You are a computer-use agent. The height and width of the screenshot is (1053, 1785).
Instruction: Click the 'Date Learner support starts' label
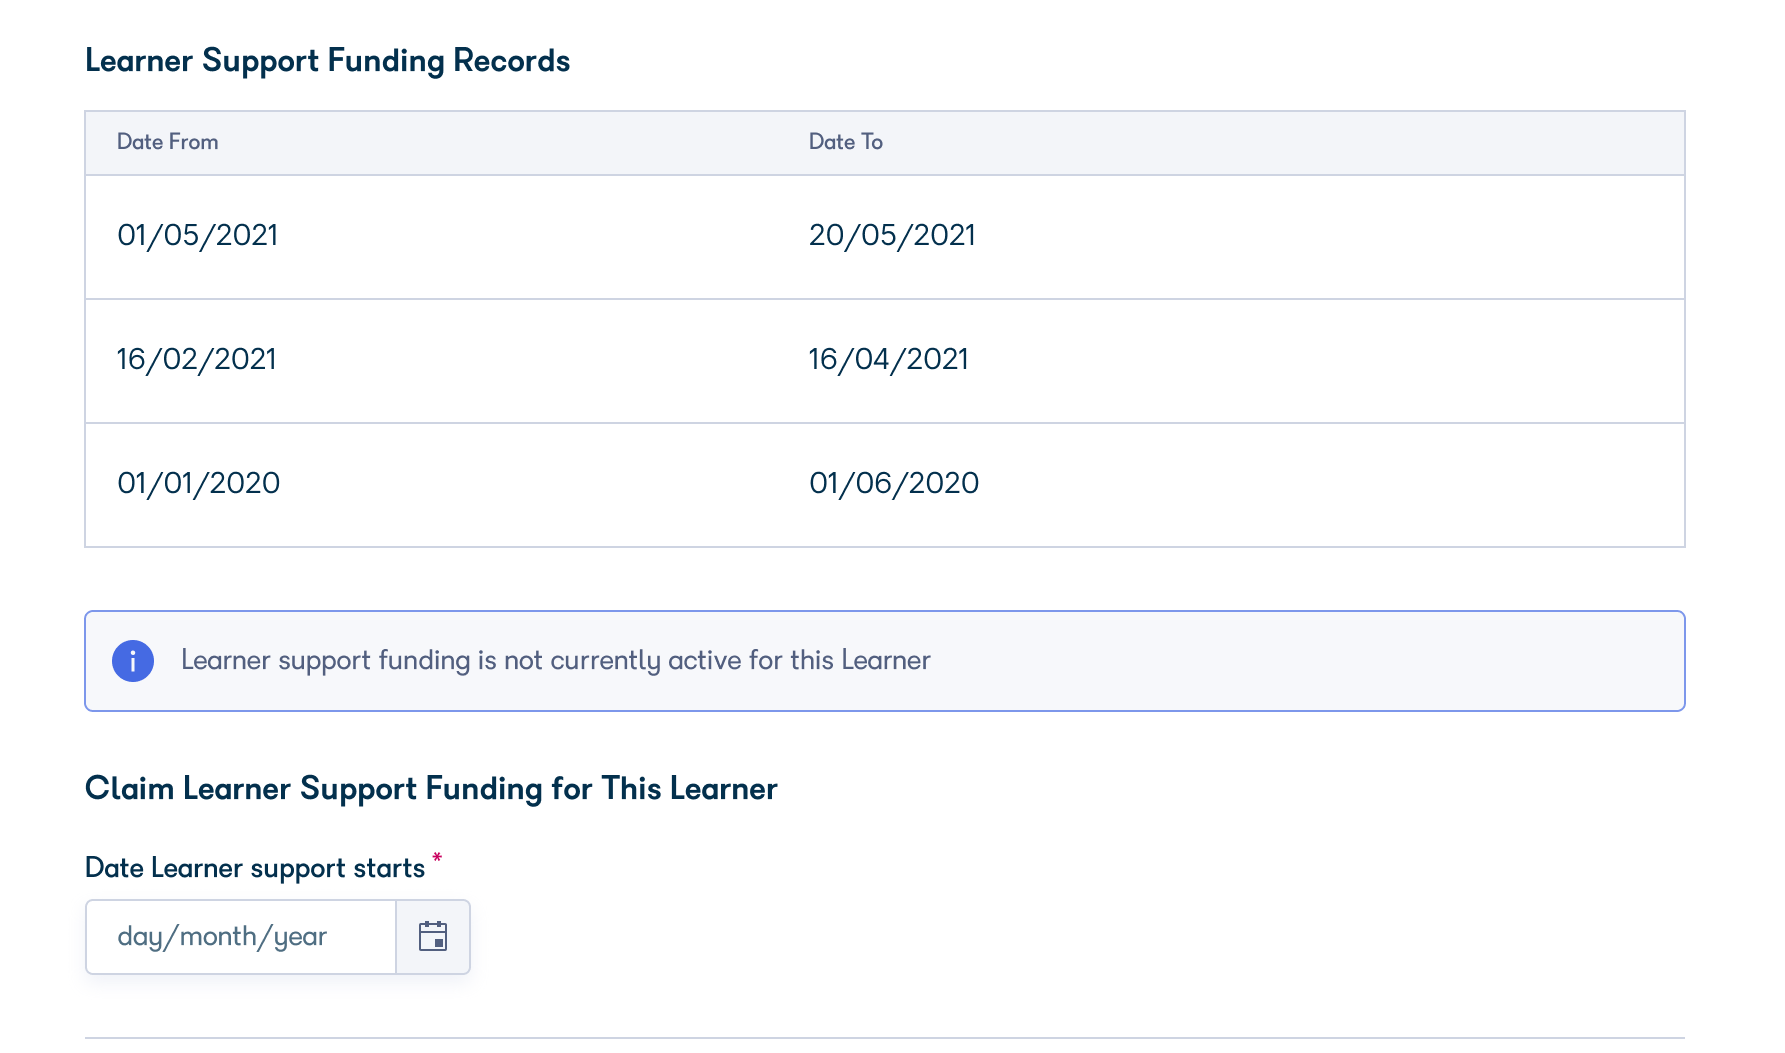click(x=256, y=868)
